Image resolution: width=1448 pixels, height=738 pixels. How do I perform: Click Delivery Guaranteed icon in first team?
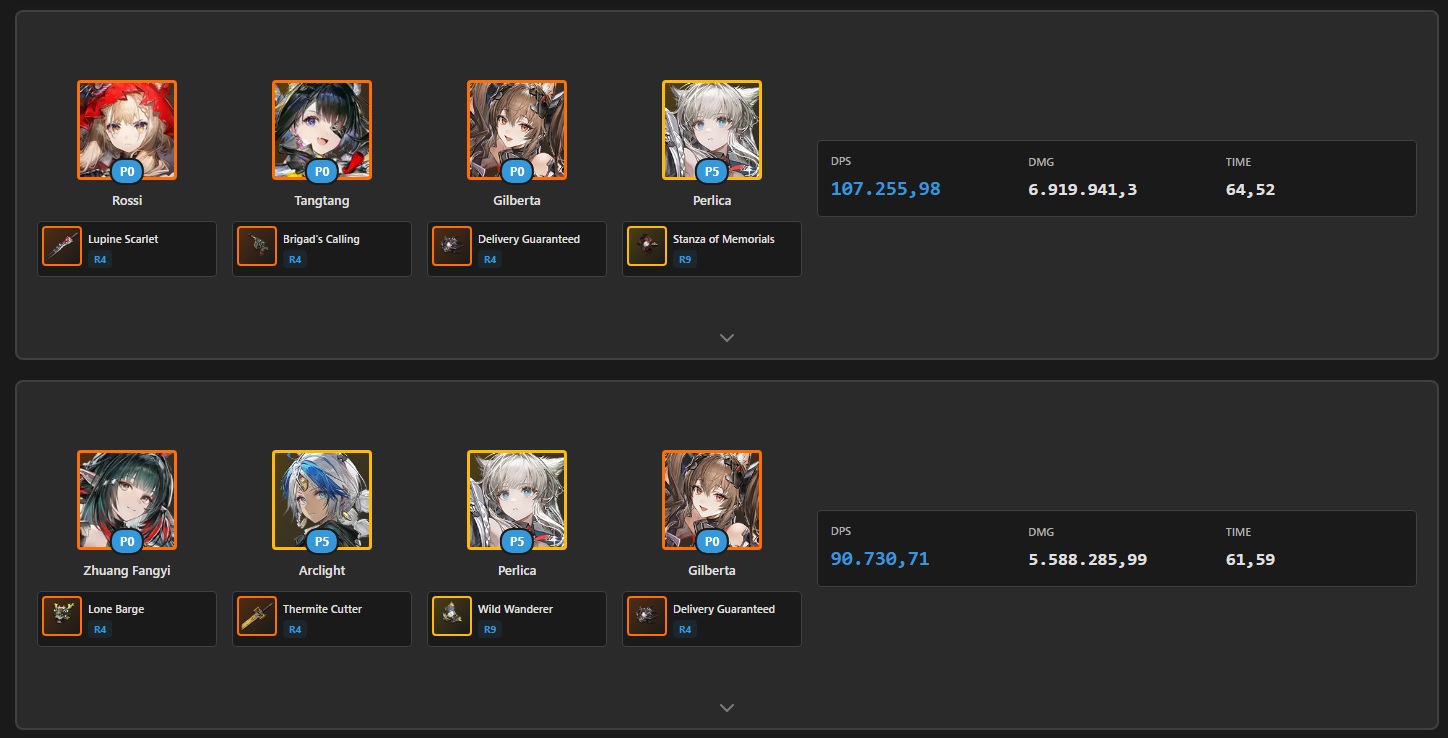(452, 247)
